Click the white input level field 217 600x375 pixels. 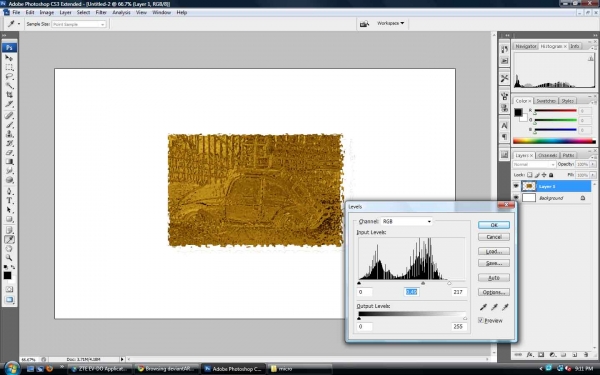pyautogui.click(x=458, y=292)
